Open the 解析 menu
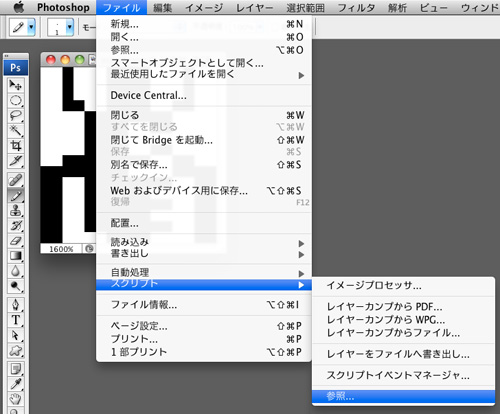This screenshot has height=414, width=500. click(397, 7)
